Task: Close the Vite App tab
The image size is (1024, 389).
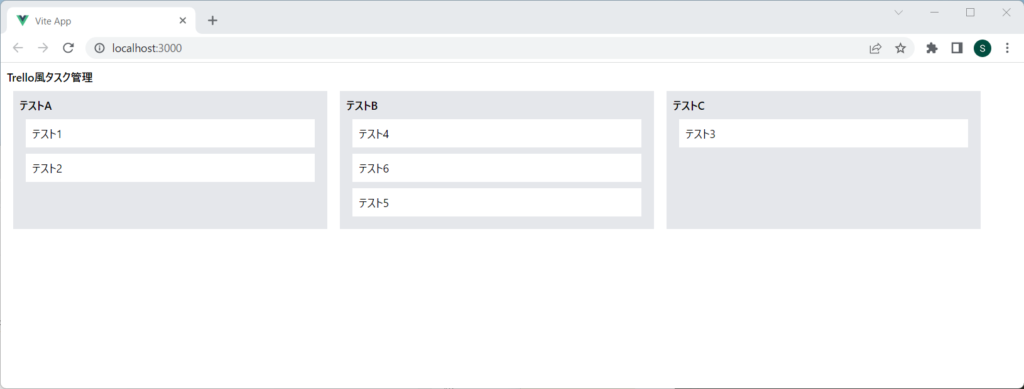Action: [183, 20]
